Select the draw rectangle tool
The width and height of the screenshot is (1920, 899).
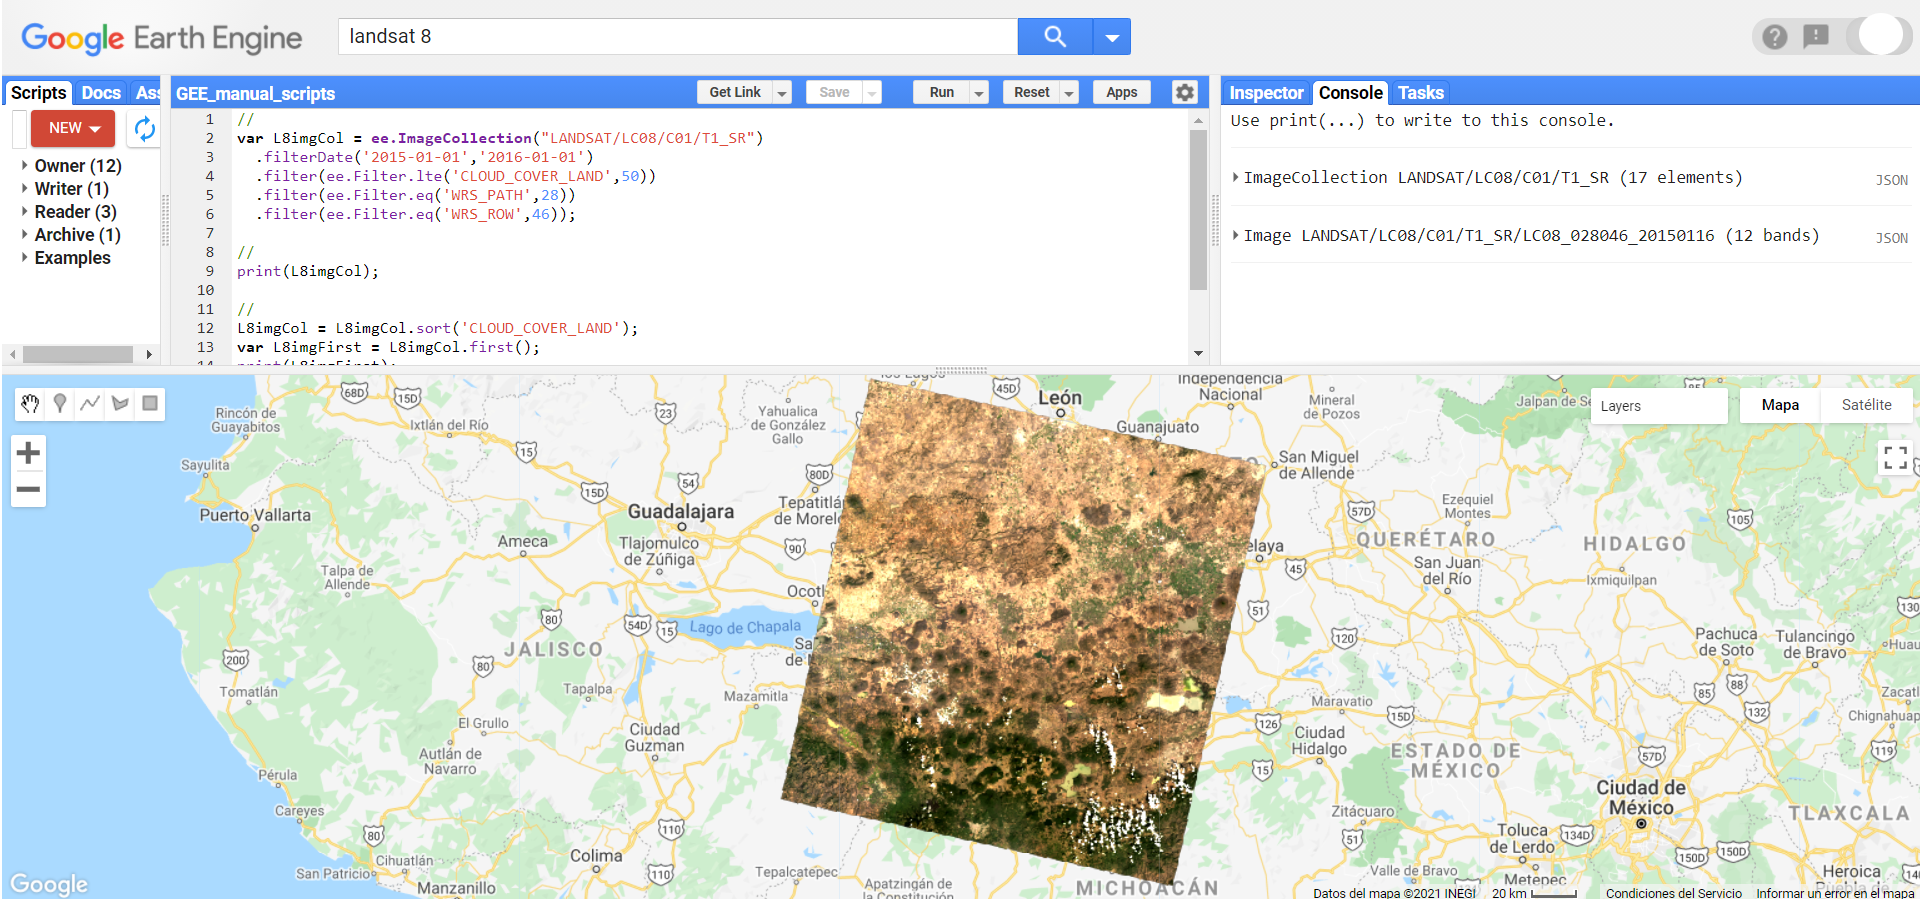150,403
